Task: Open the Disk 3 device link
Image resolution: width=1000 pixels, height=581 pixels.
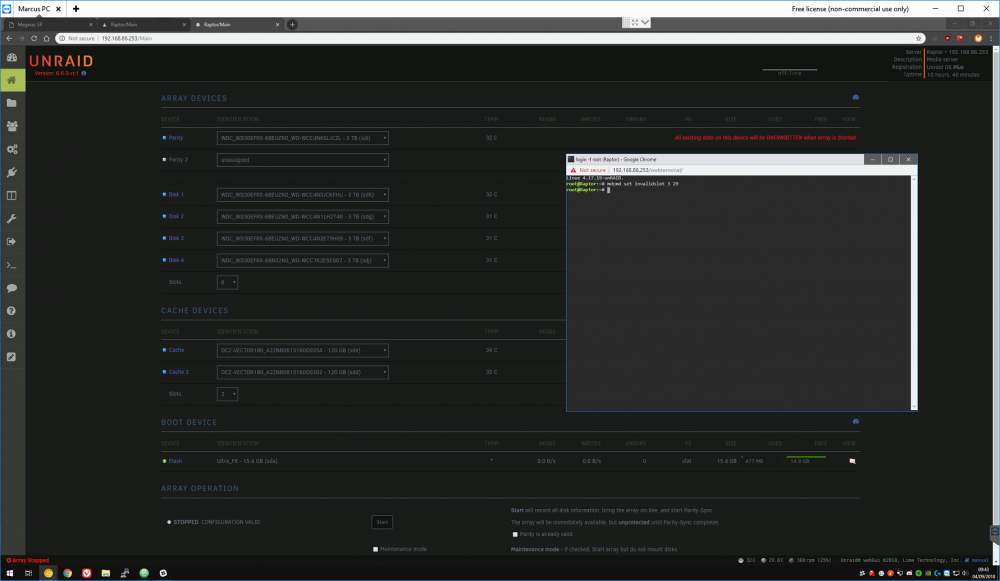Action: (x=176, y=239)
